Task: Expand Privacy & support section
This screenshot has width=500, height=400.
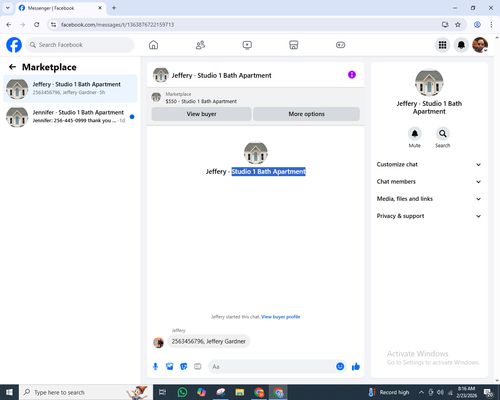Action: pyautogui.click(x=429, y=216)
